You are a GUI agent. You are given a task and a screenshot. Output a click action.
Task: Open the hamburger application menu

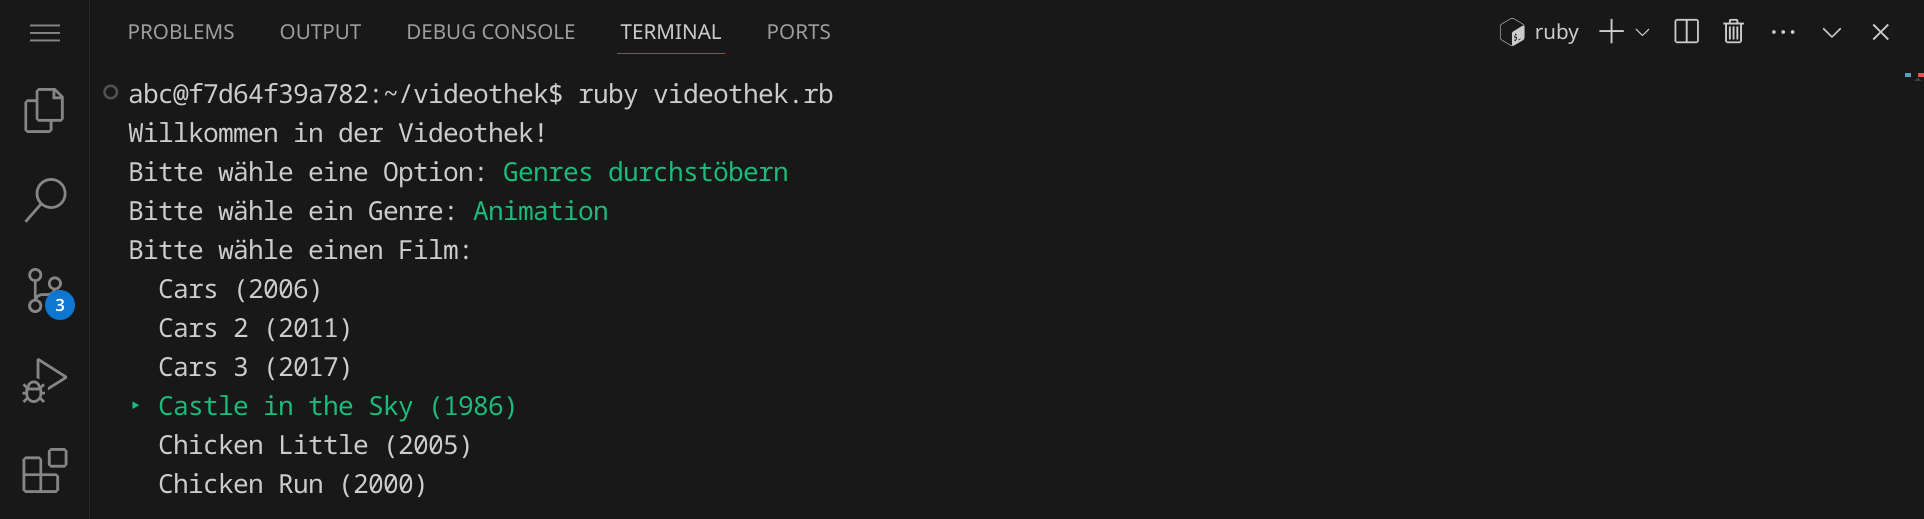45,33
